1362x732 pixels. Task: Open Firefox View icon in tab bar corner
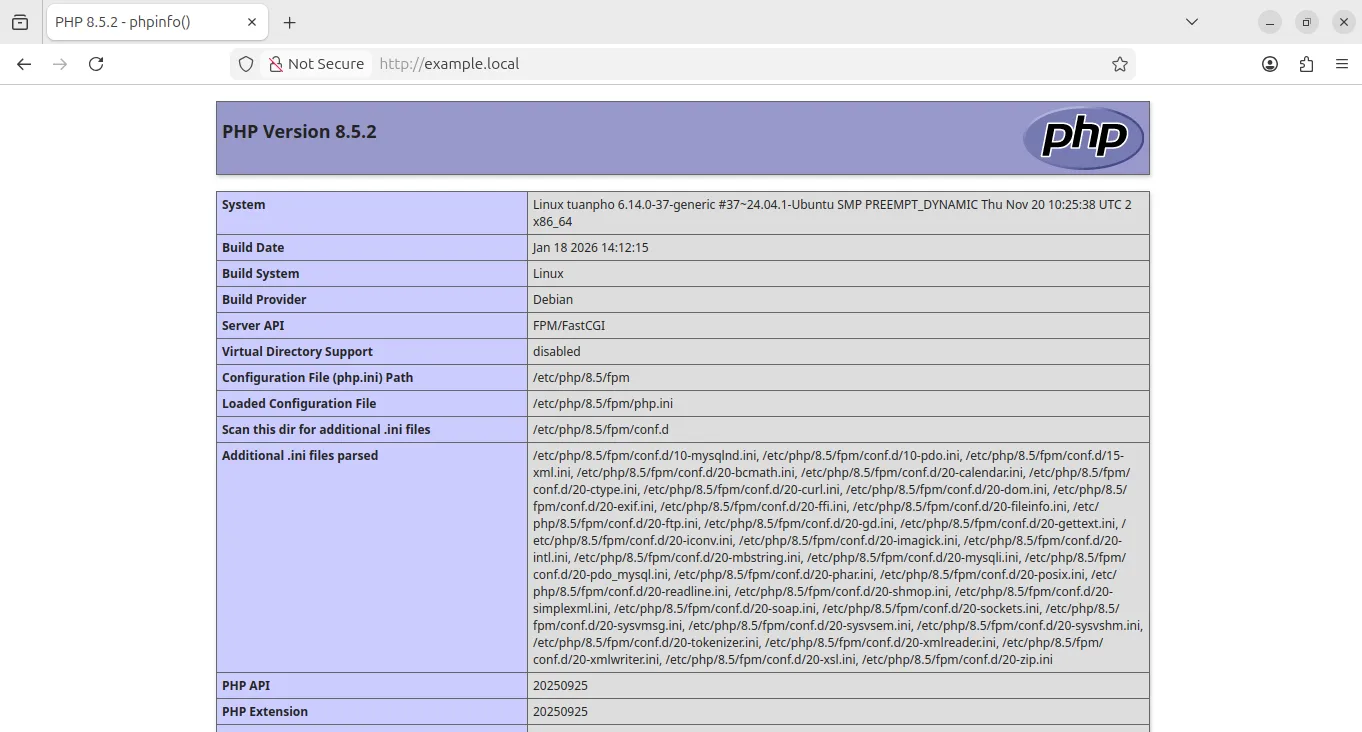coord(20,21)
